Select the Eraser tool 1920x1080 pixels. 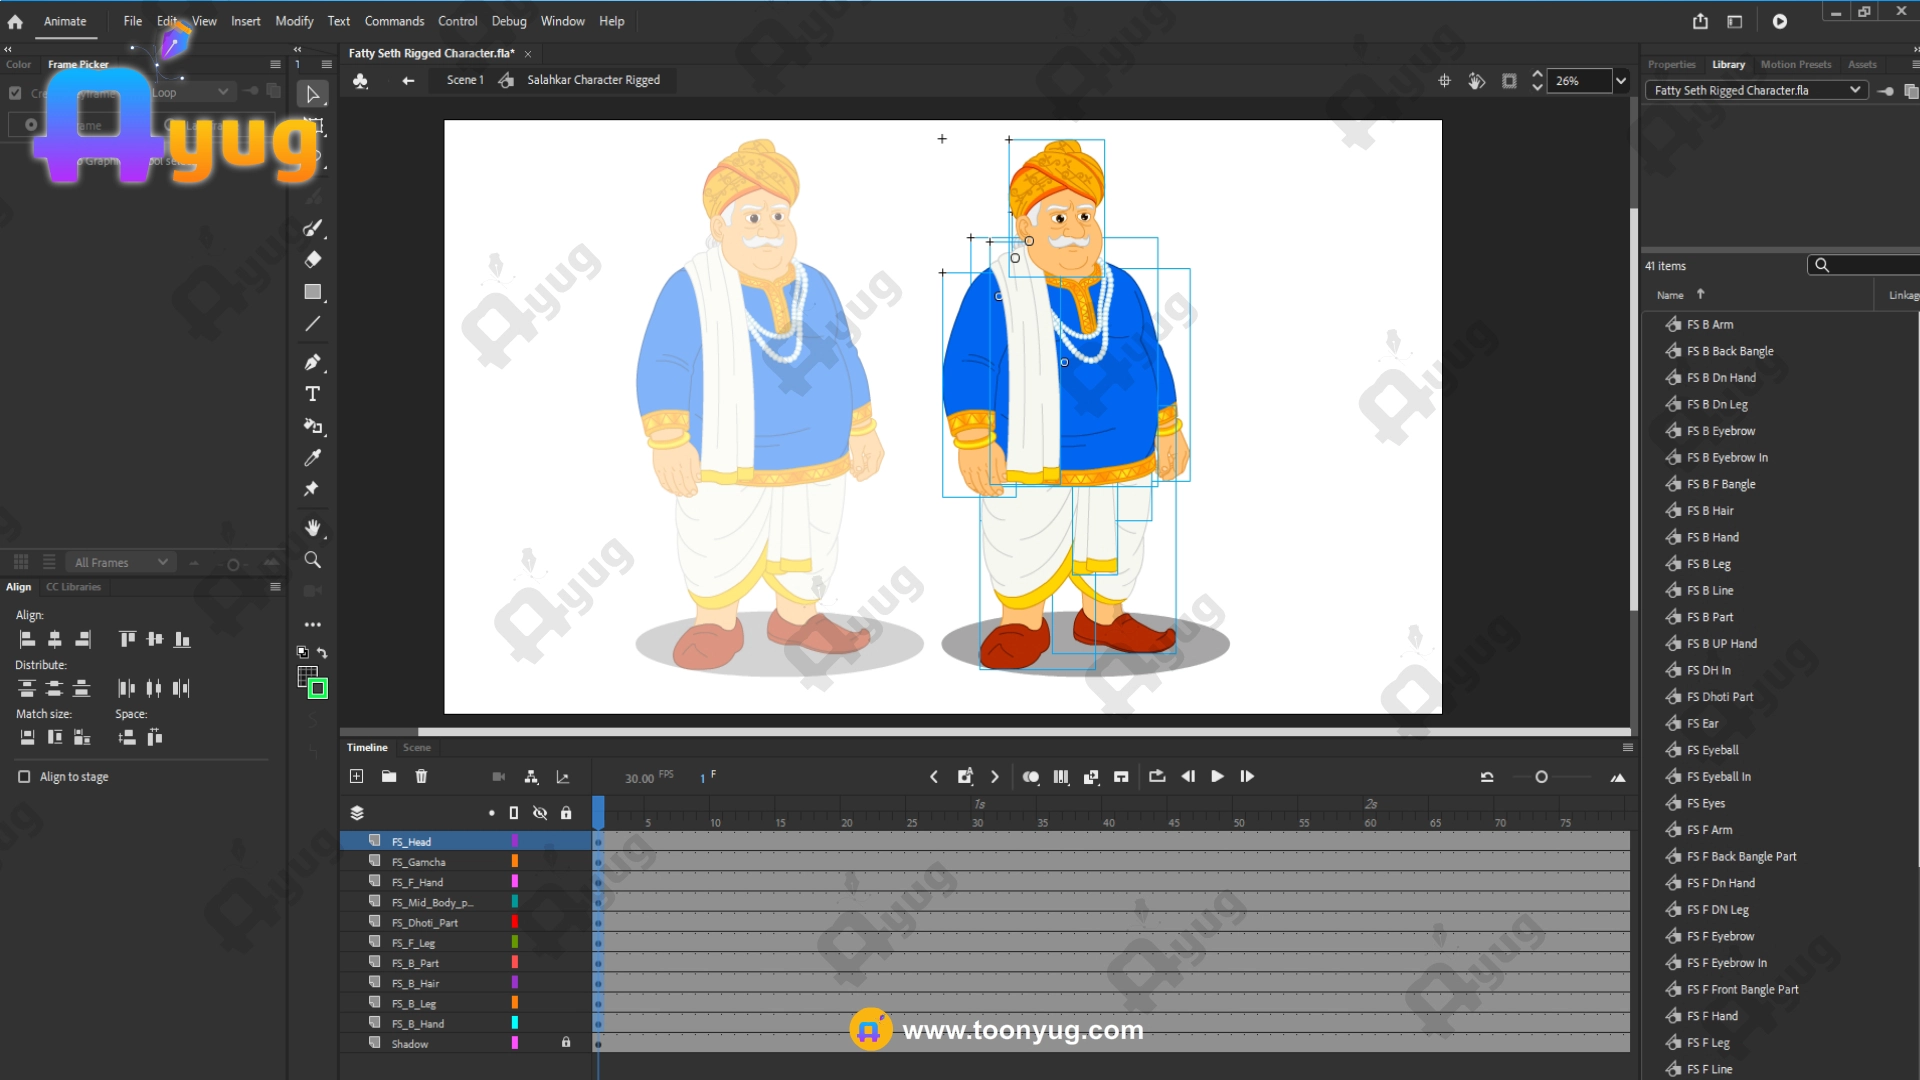coord(312,260)
